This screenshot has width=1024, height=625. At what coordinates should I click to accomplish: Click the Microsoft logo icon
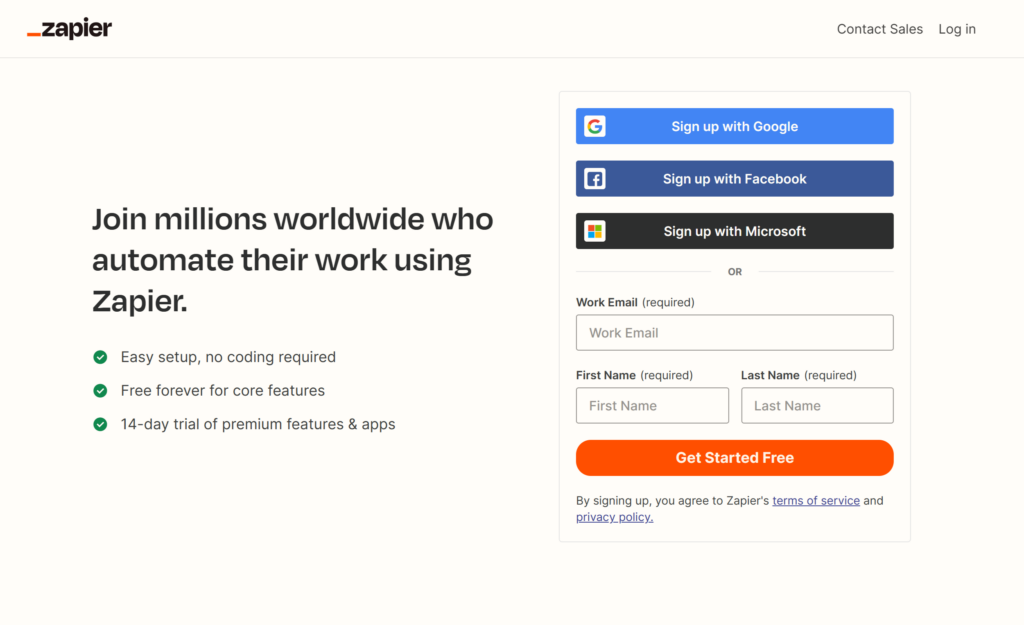(x=595, y=231)
